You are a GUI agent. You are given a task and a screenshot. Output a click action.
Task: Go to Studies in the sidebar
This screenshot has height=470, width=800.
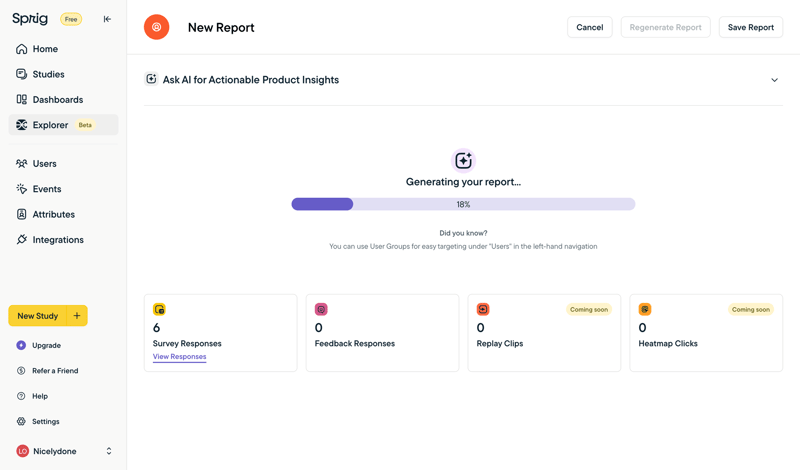63,74
